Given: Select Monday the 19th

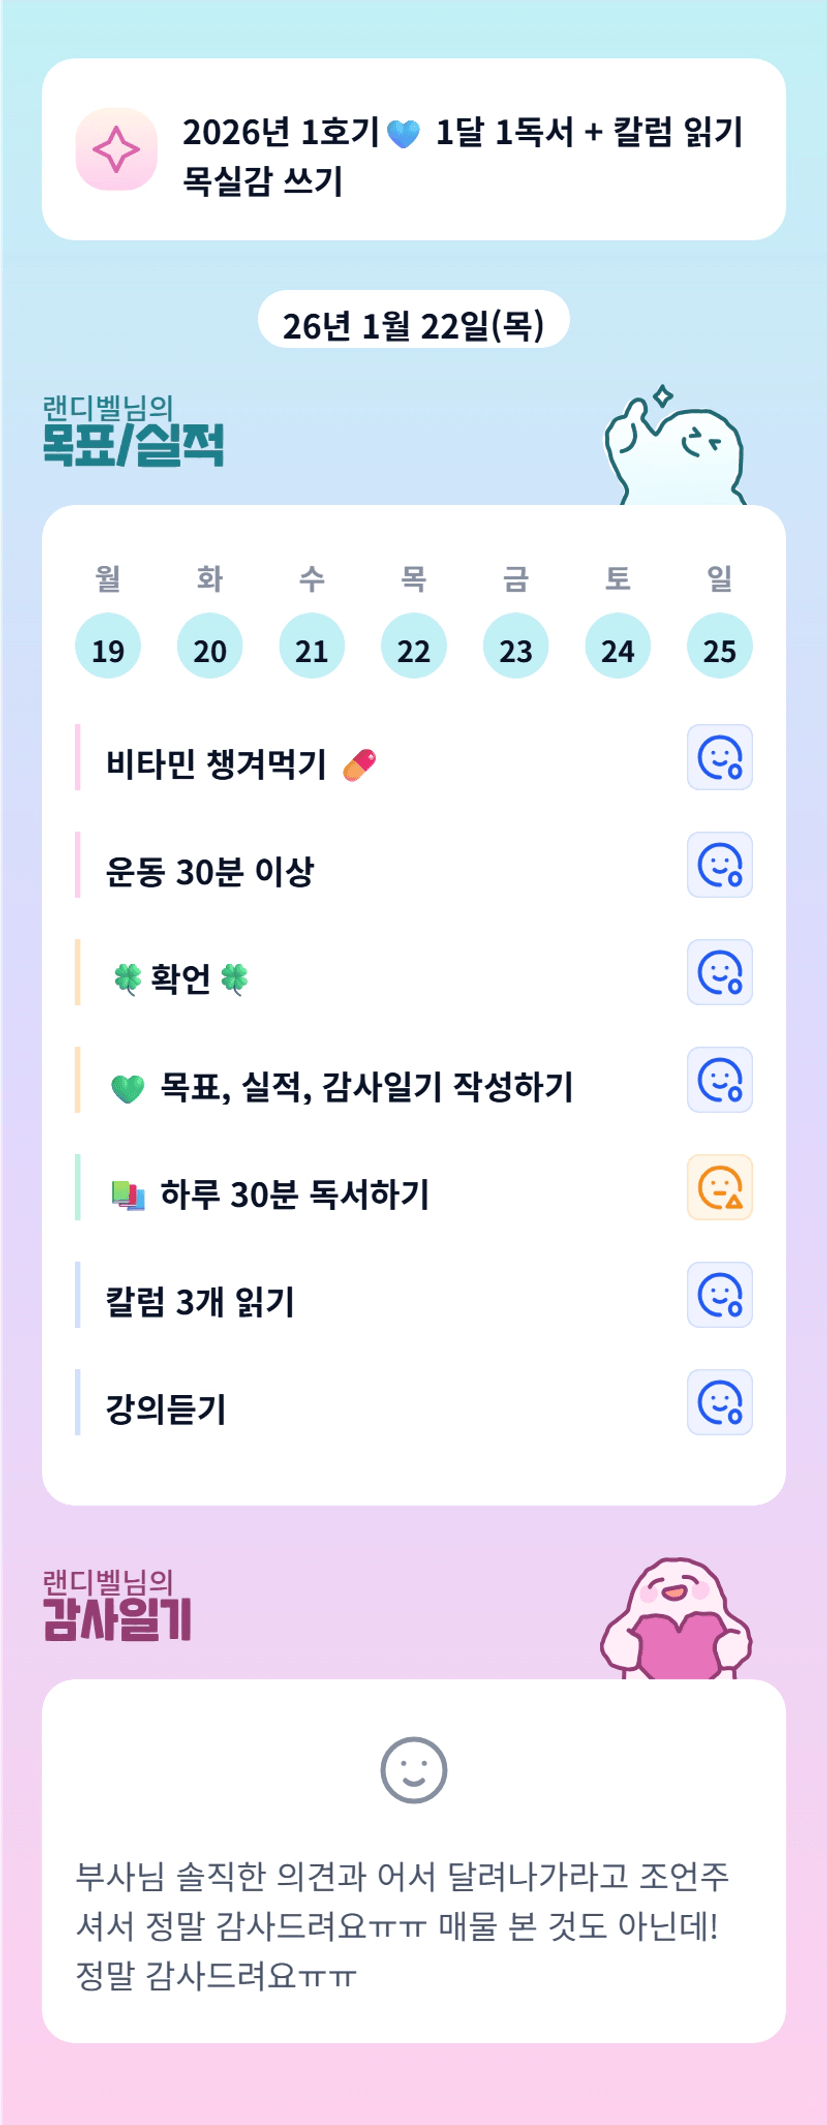Looking at the screenshot, I should click(x=108, y=647).
